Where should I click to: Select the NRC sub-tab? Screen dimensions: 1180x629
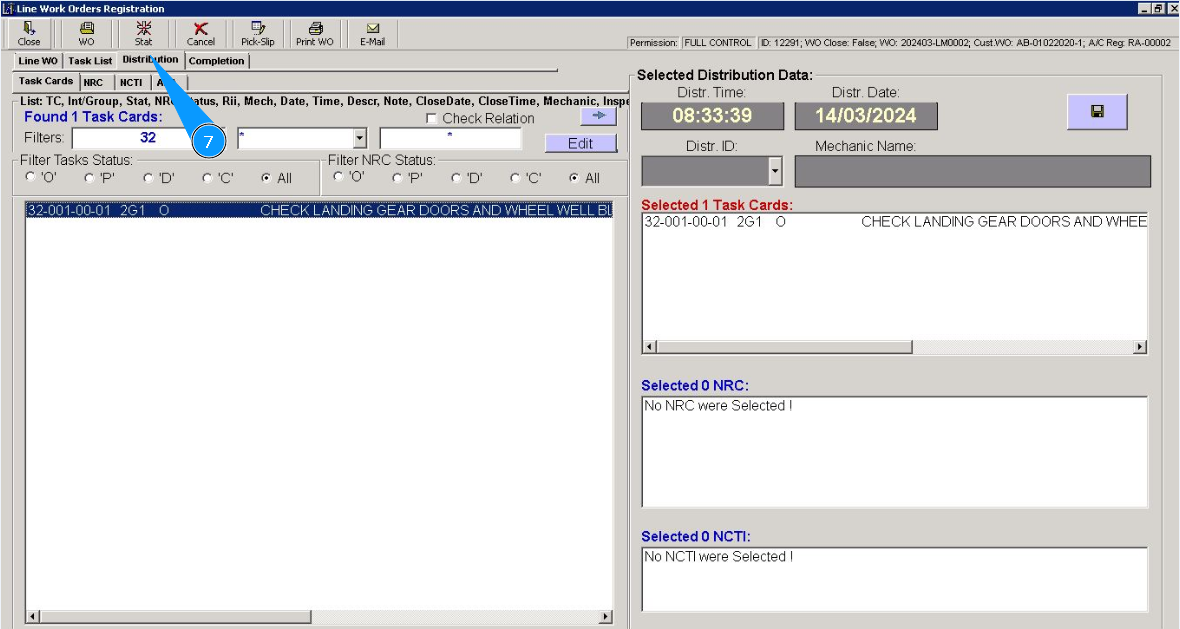[94, 83]
